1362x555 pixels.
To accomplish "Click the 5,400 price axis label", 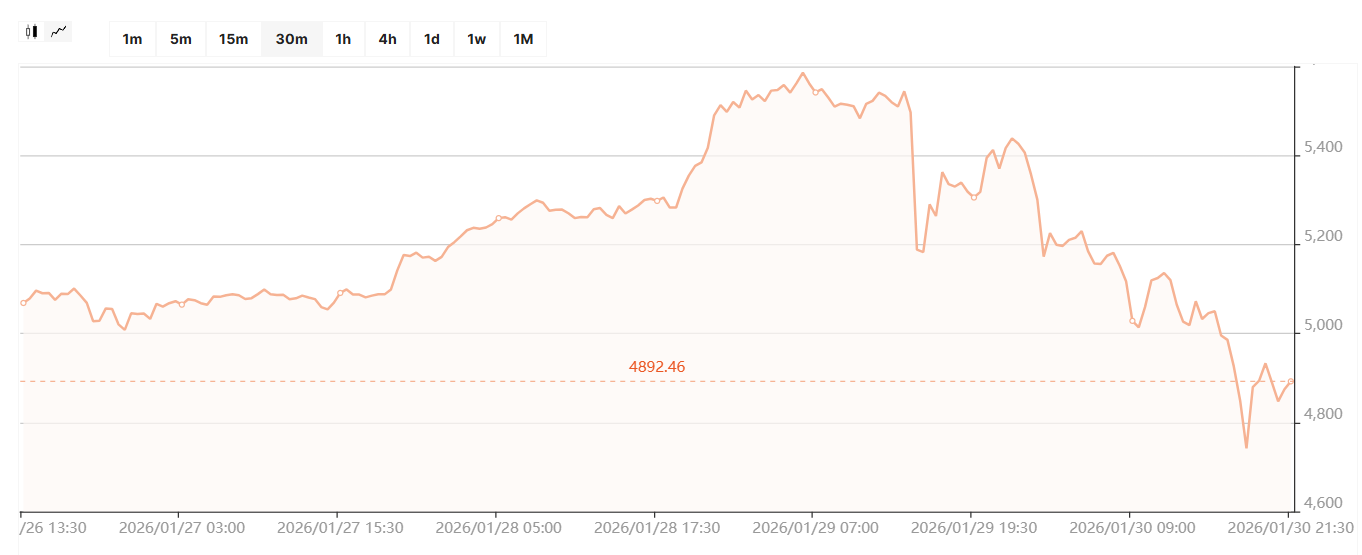I will [1318, 148].
